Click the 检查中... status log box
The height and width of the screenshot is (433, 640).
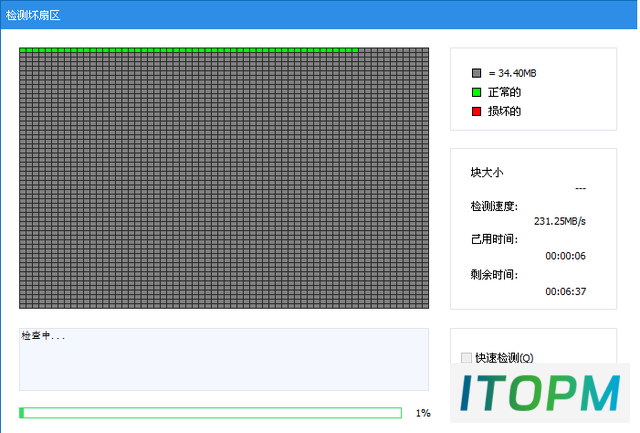point(224,359)
